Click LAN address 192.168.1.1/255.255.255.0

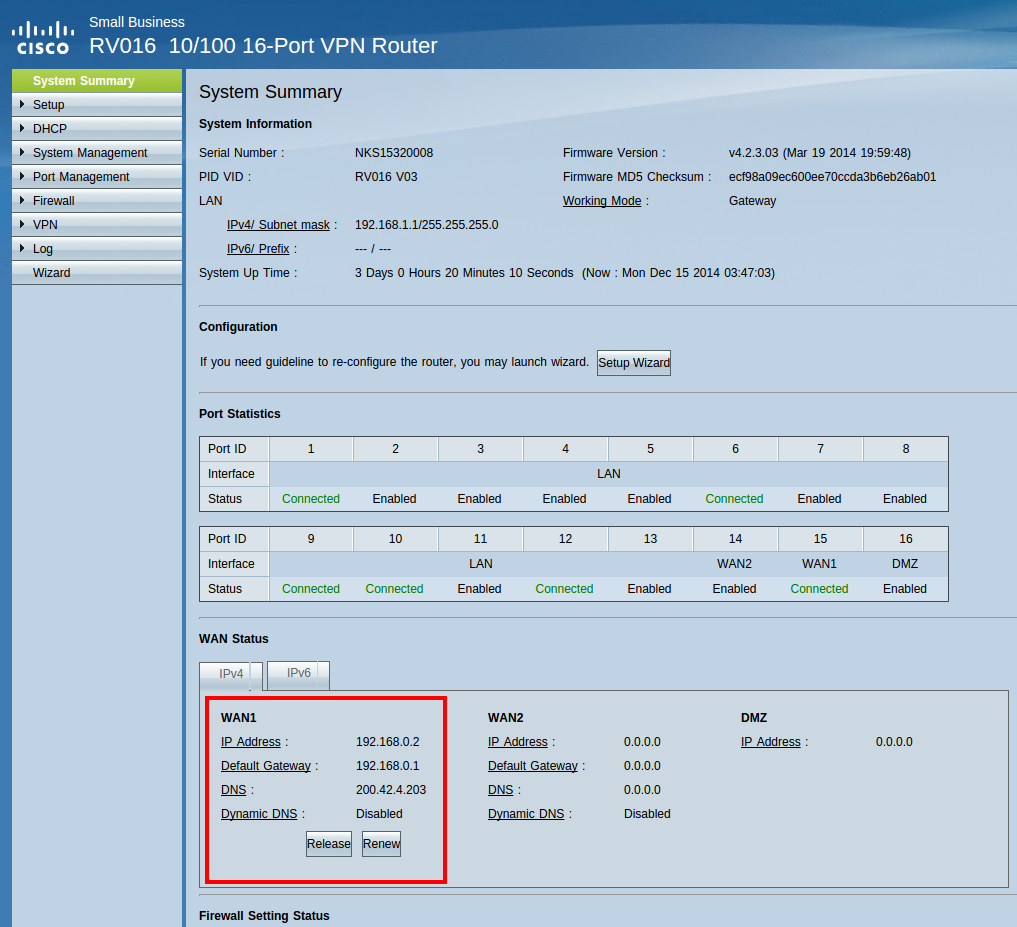point(426,224)
